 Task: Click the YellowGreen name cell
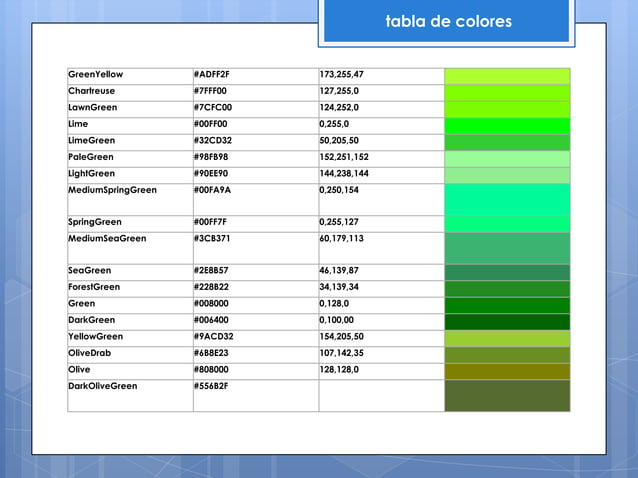[x=129, y=337]
